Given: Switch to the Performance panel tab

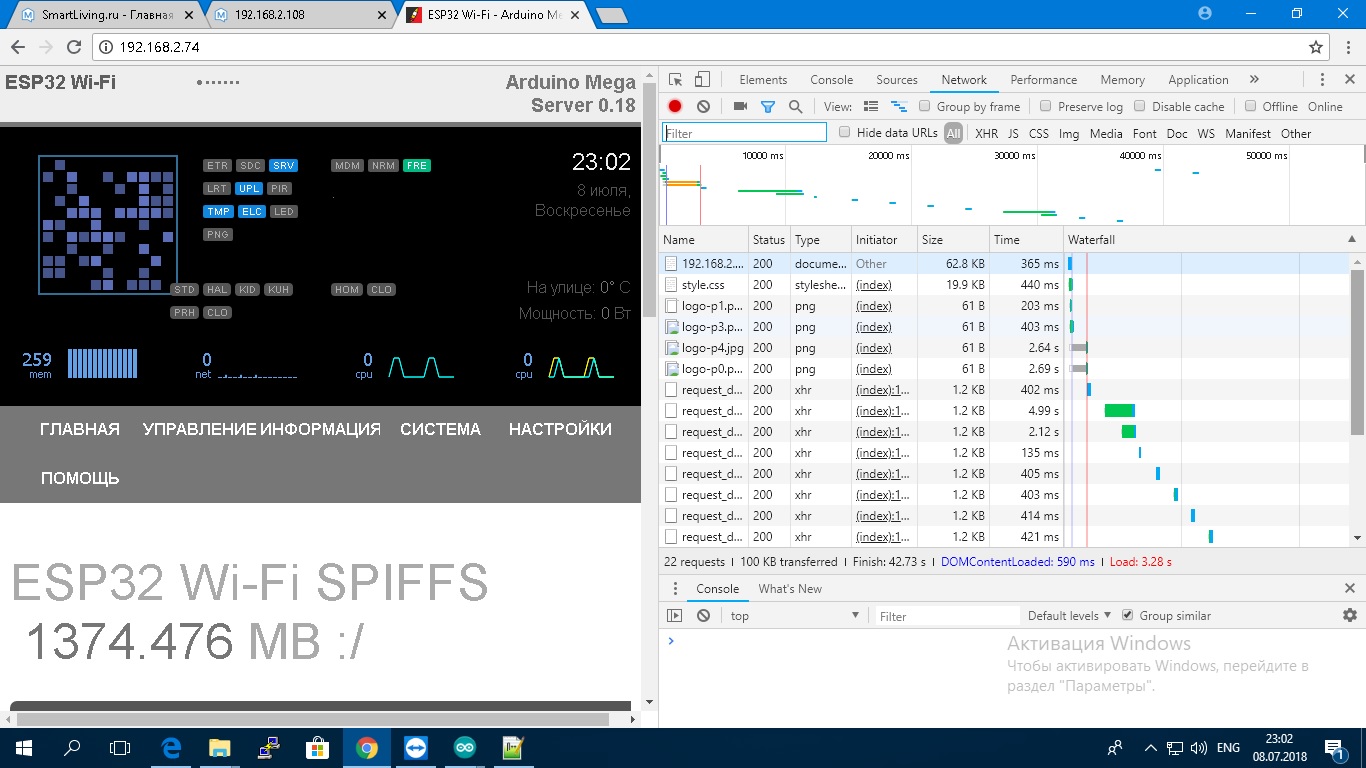Looking at the screenshot, I should pos(1043,79).
